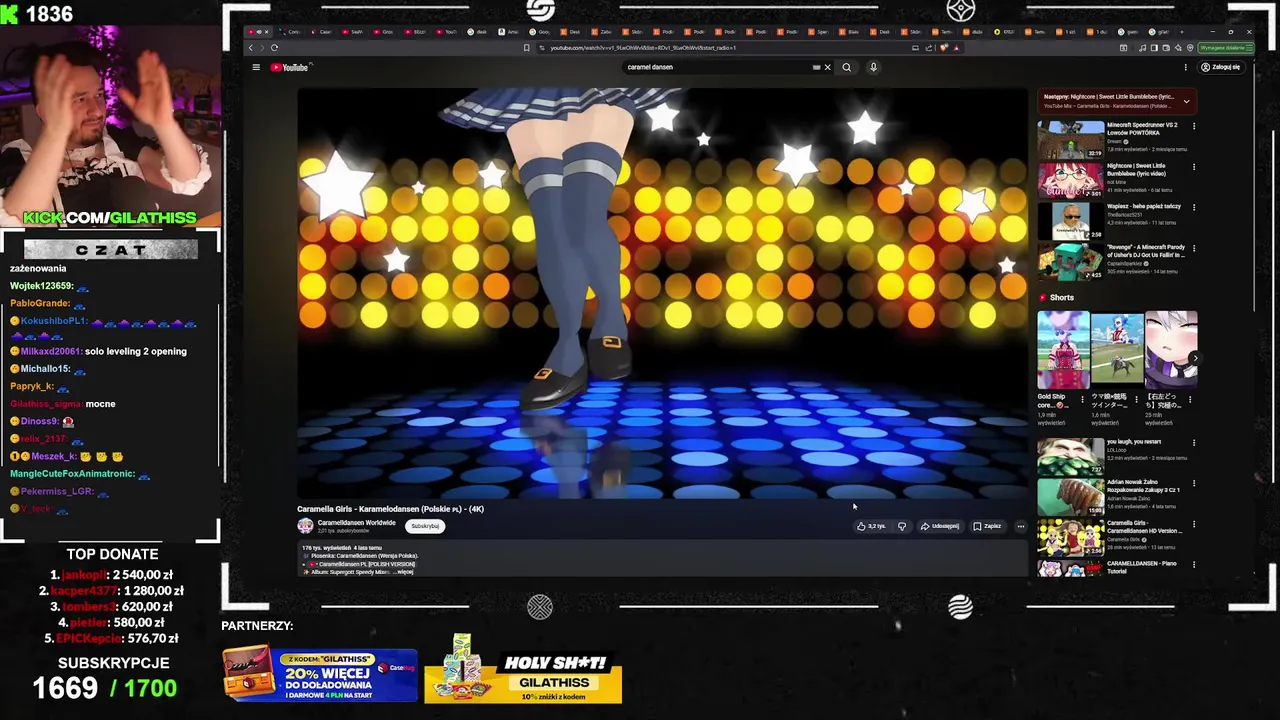Click the YouTube search magnifier button
1280x720 pixels.
[846, 67]
